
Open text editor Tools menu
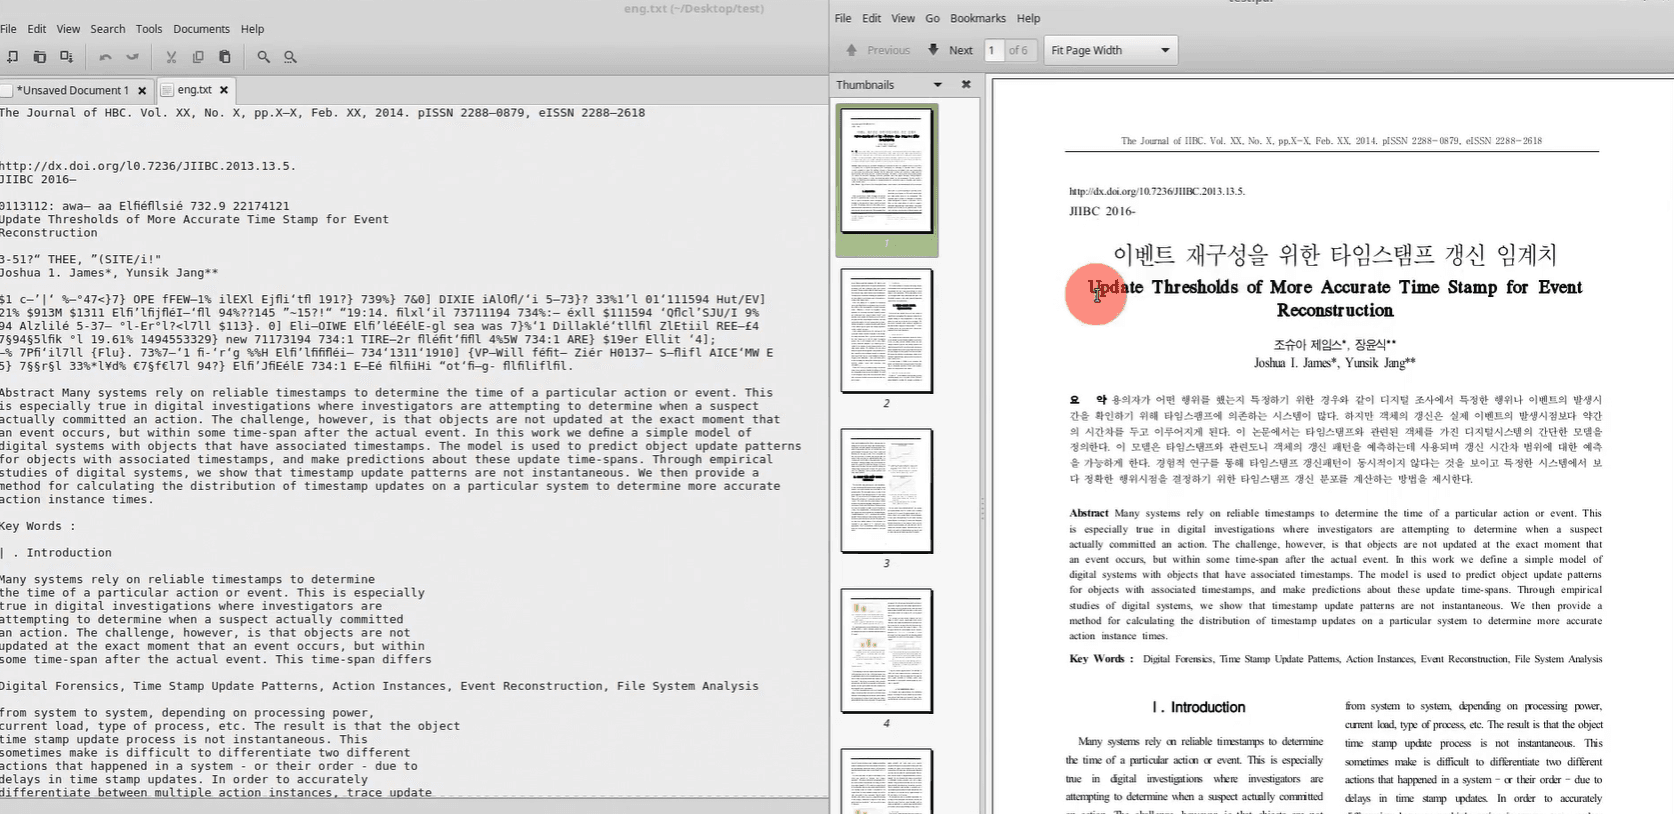click(149, 29)
